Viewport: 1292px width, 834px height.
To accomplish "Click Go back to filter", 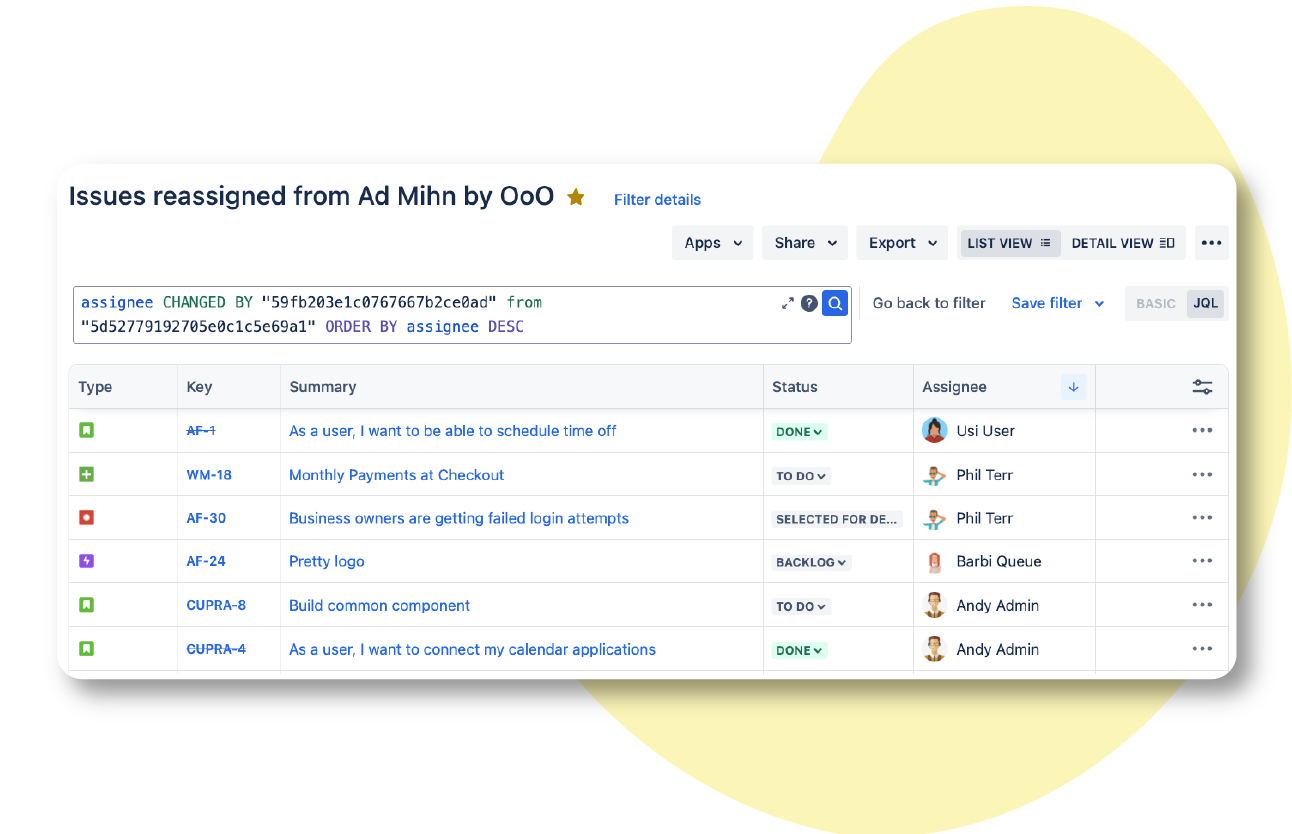I will click(928, 303).
